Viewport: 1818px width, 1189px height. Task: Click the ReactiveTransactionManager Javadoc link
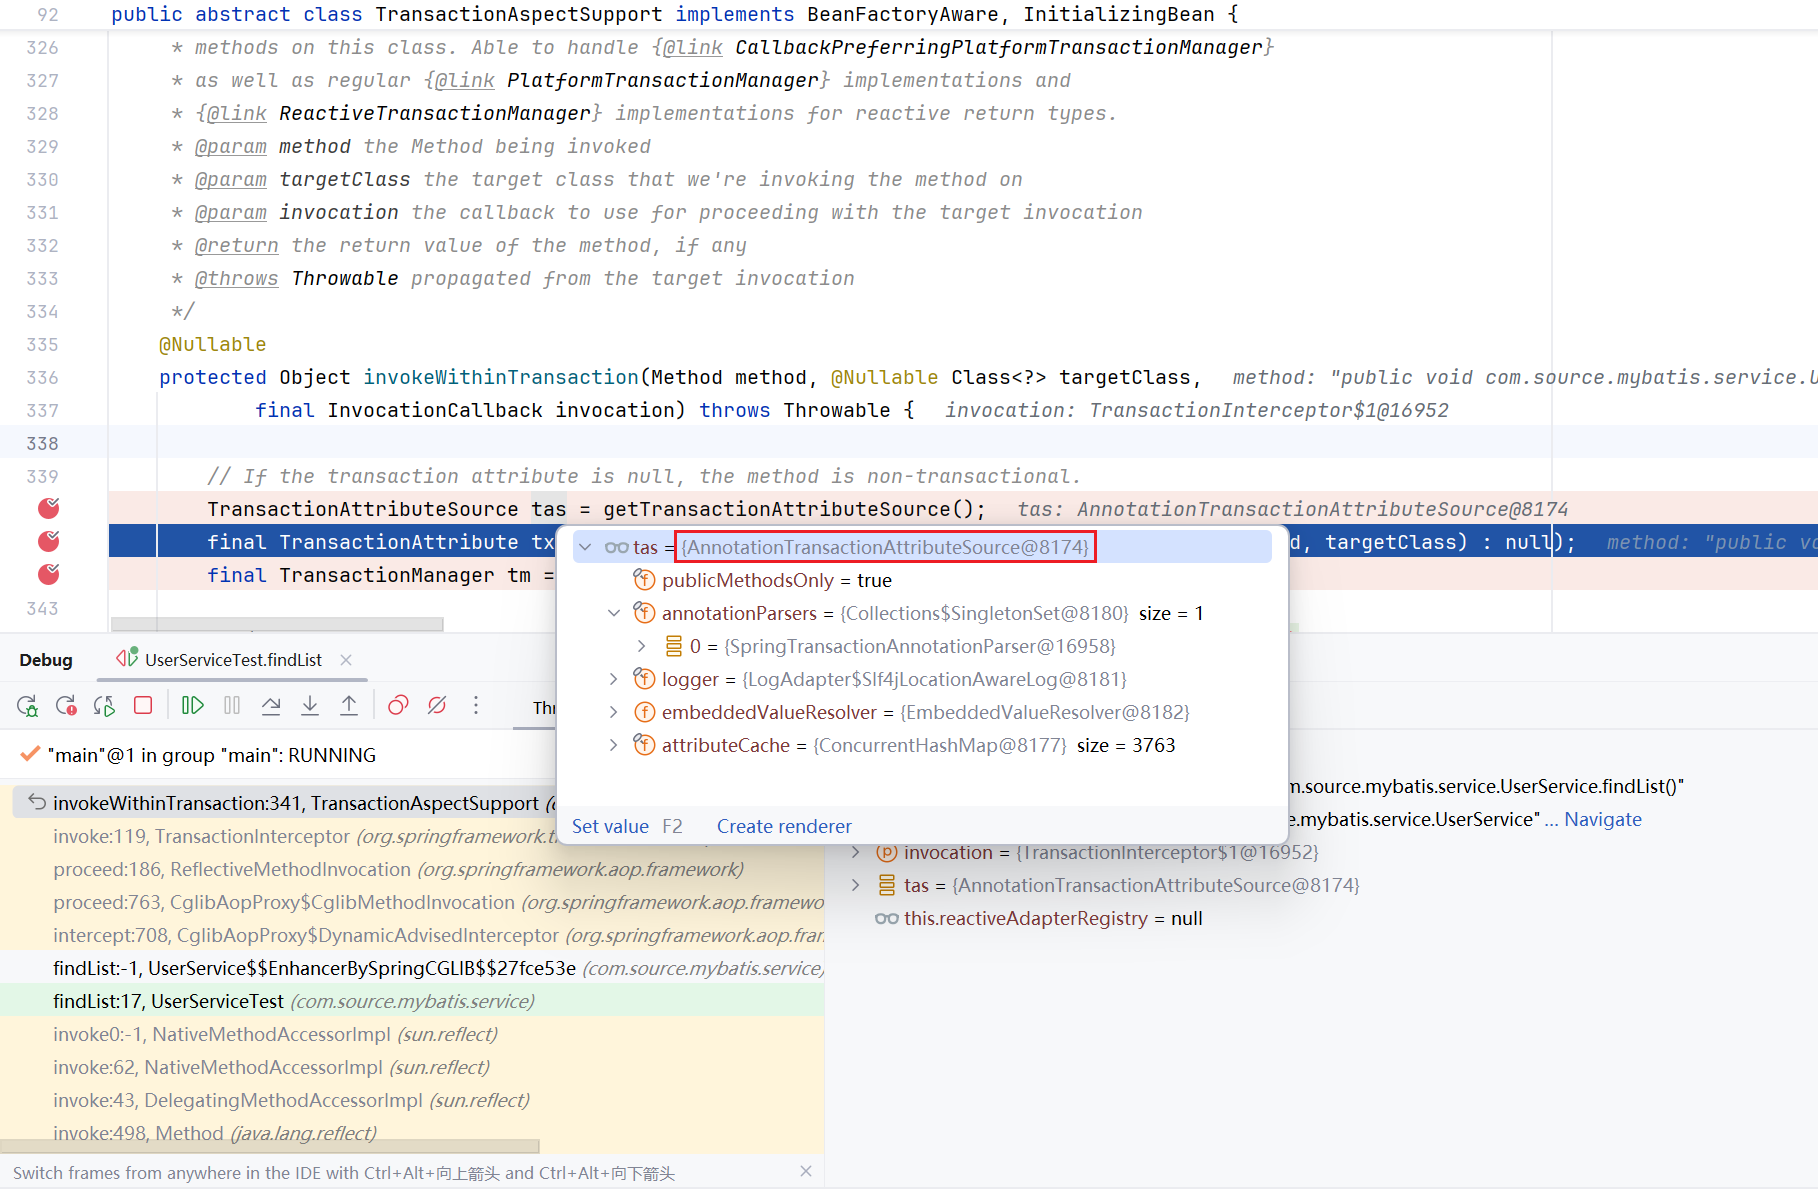[435, 113]
